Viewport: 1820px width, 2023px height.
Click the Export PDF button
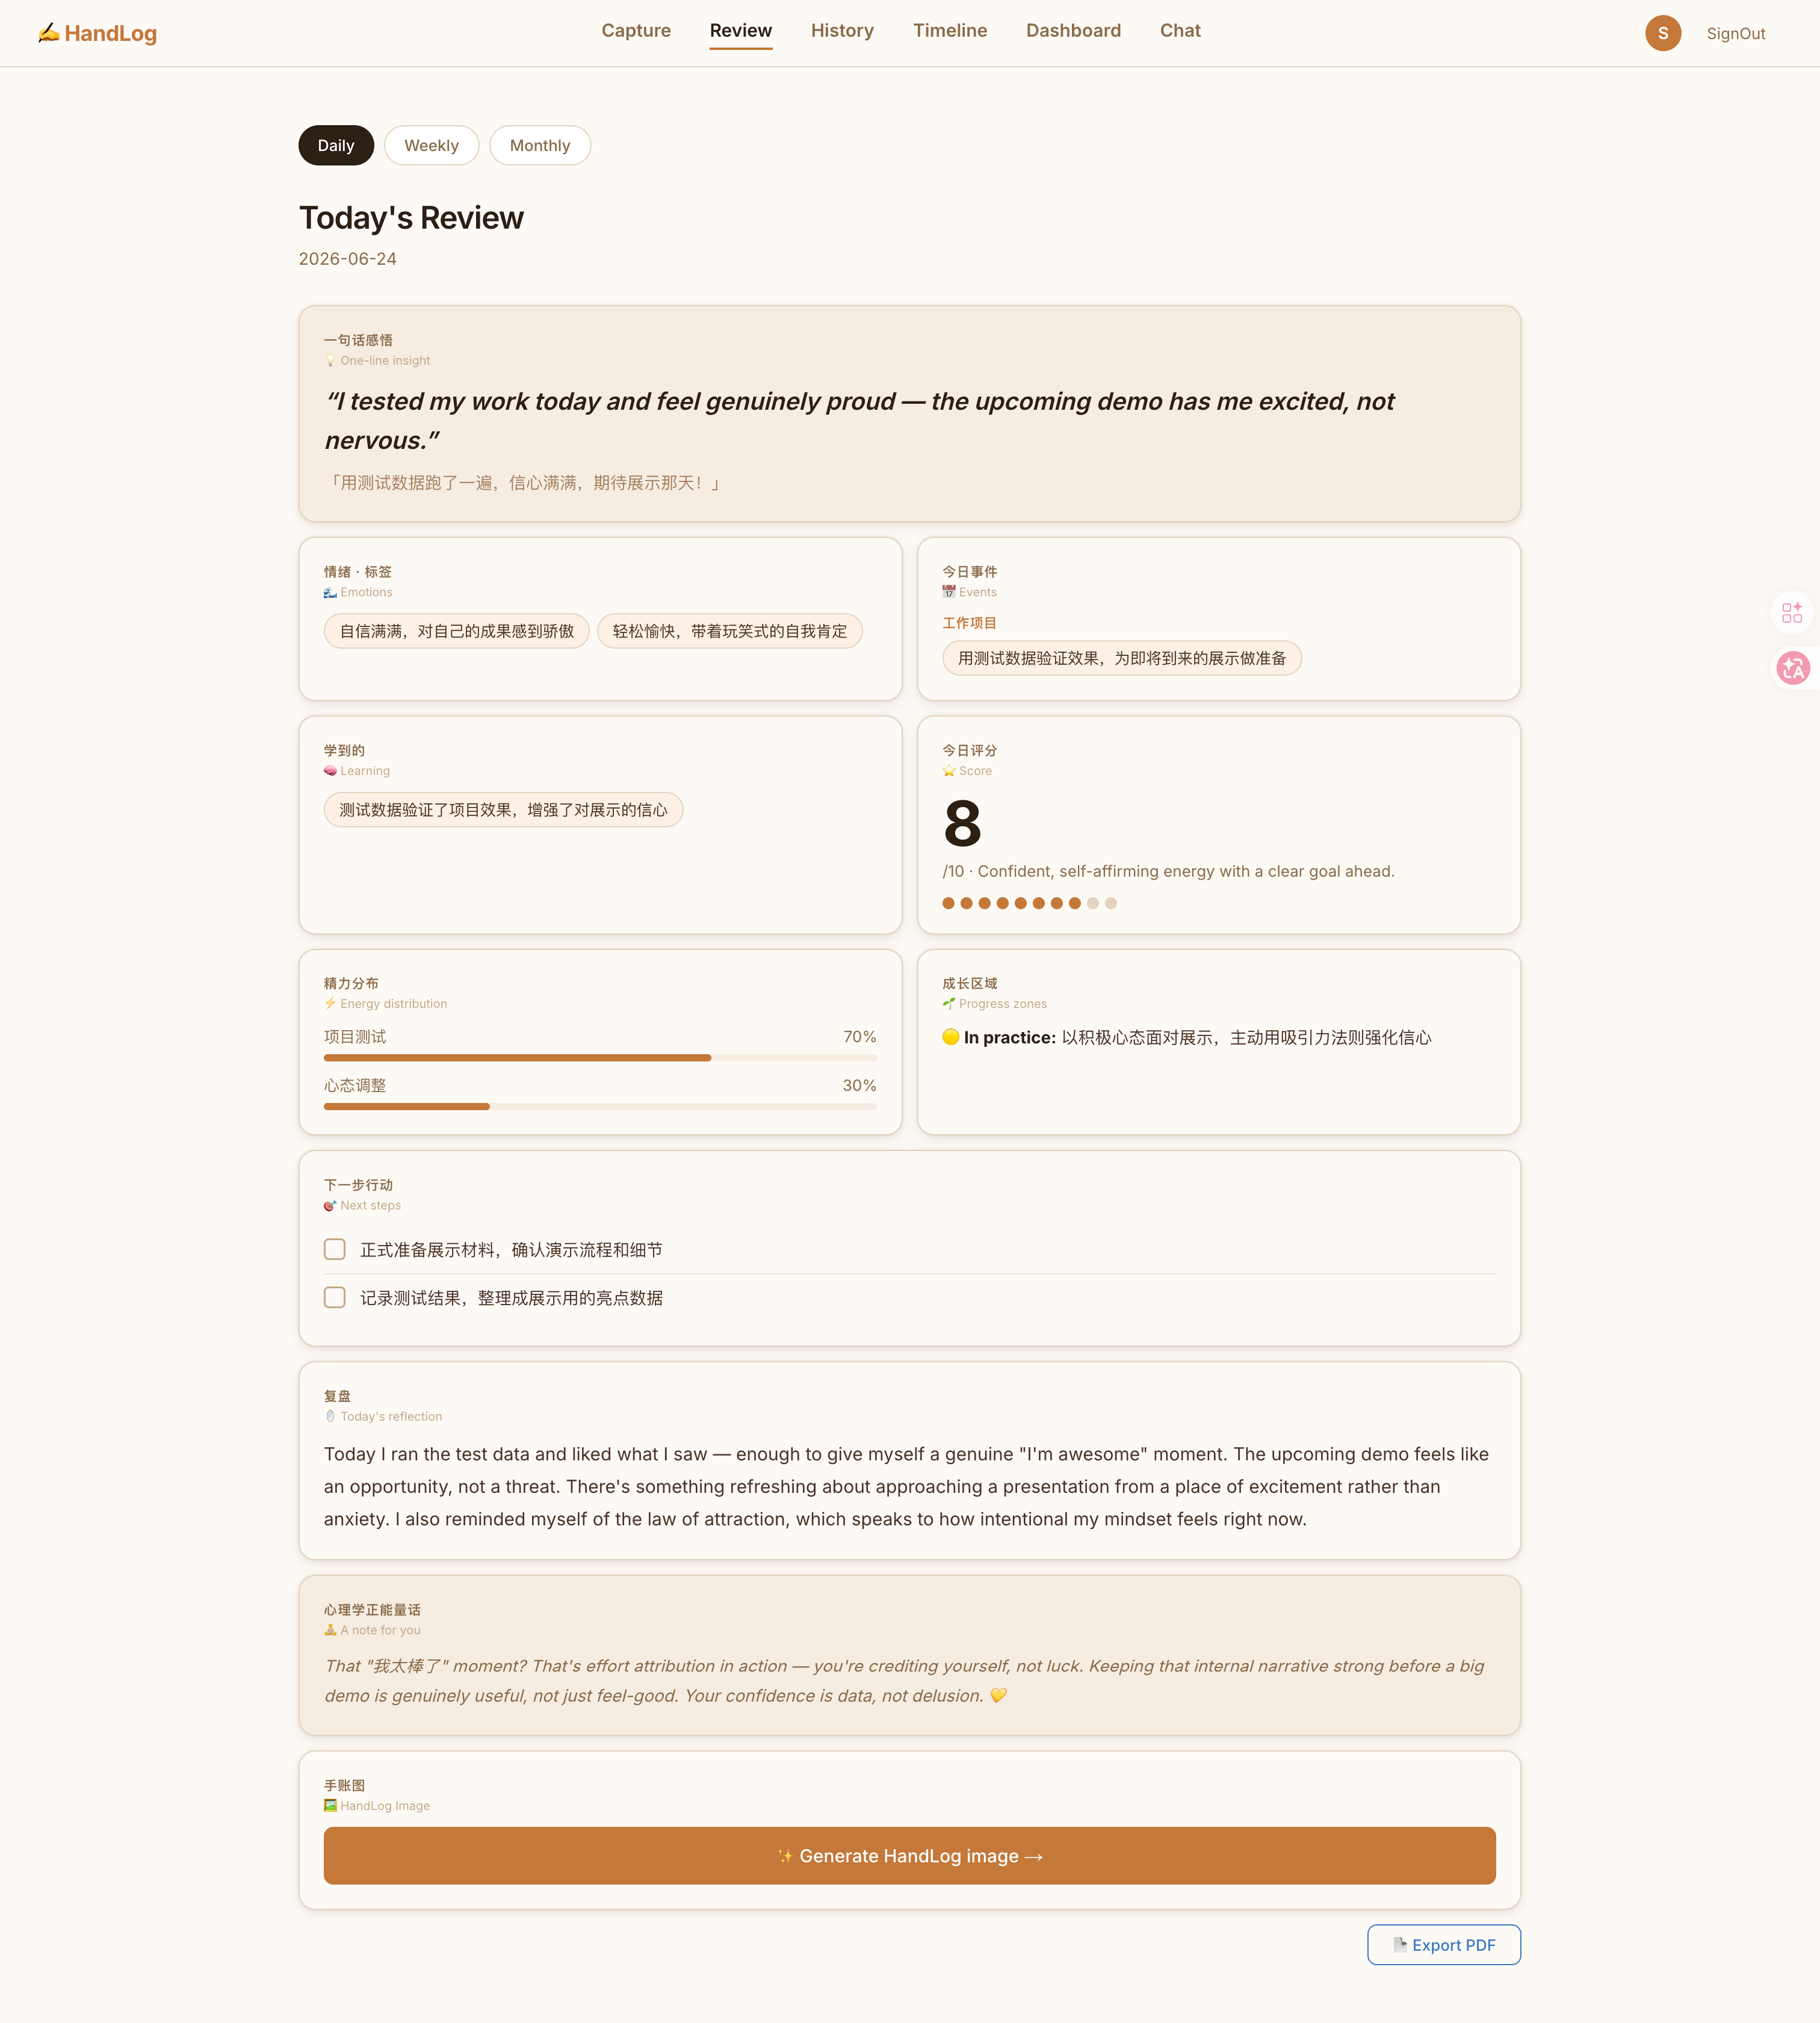(x=1443, y=1945)
